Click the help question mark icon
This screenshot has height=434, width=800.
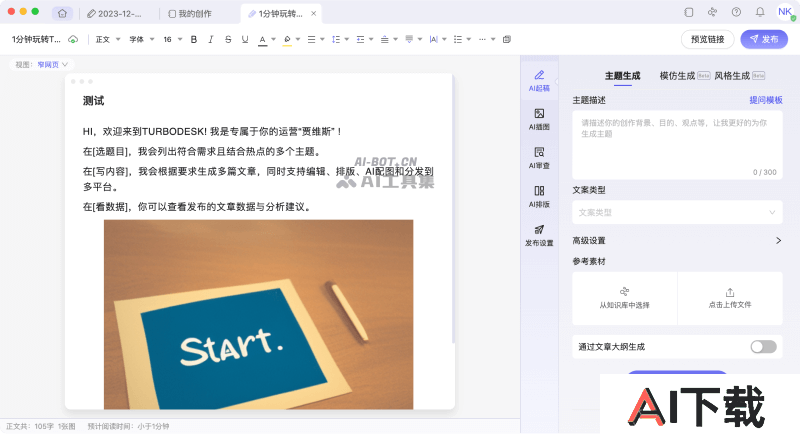pyautogui.click(x=736, y=12)
